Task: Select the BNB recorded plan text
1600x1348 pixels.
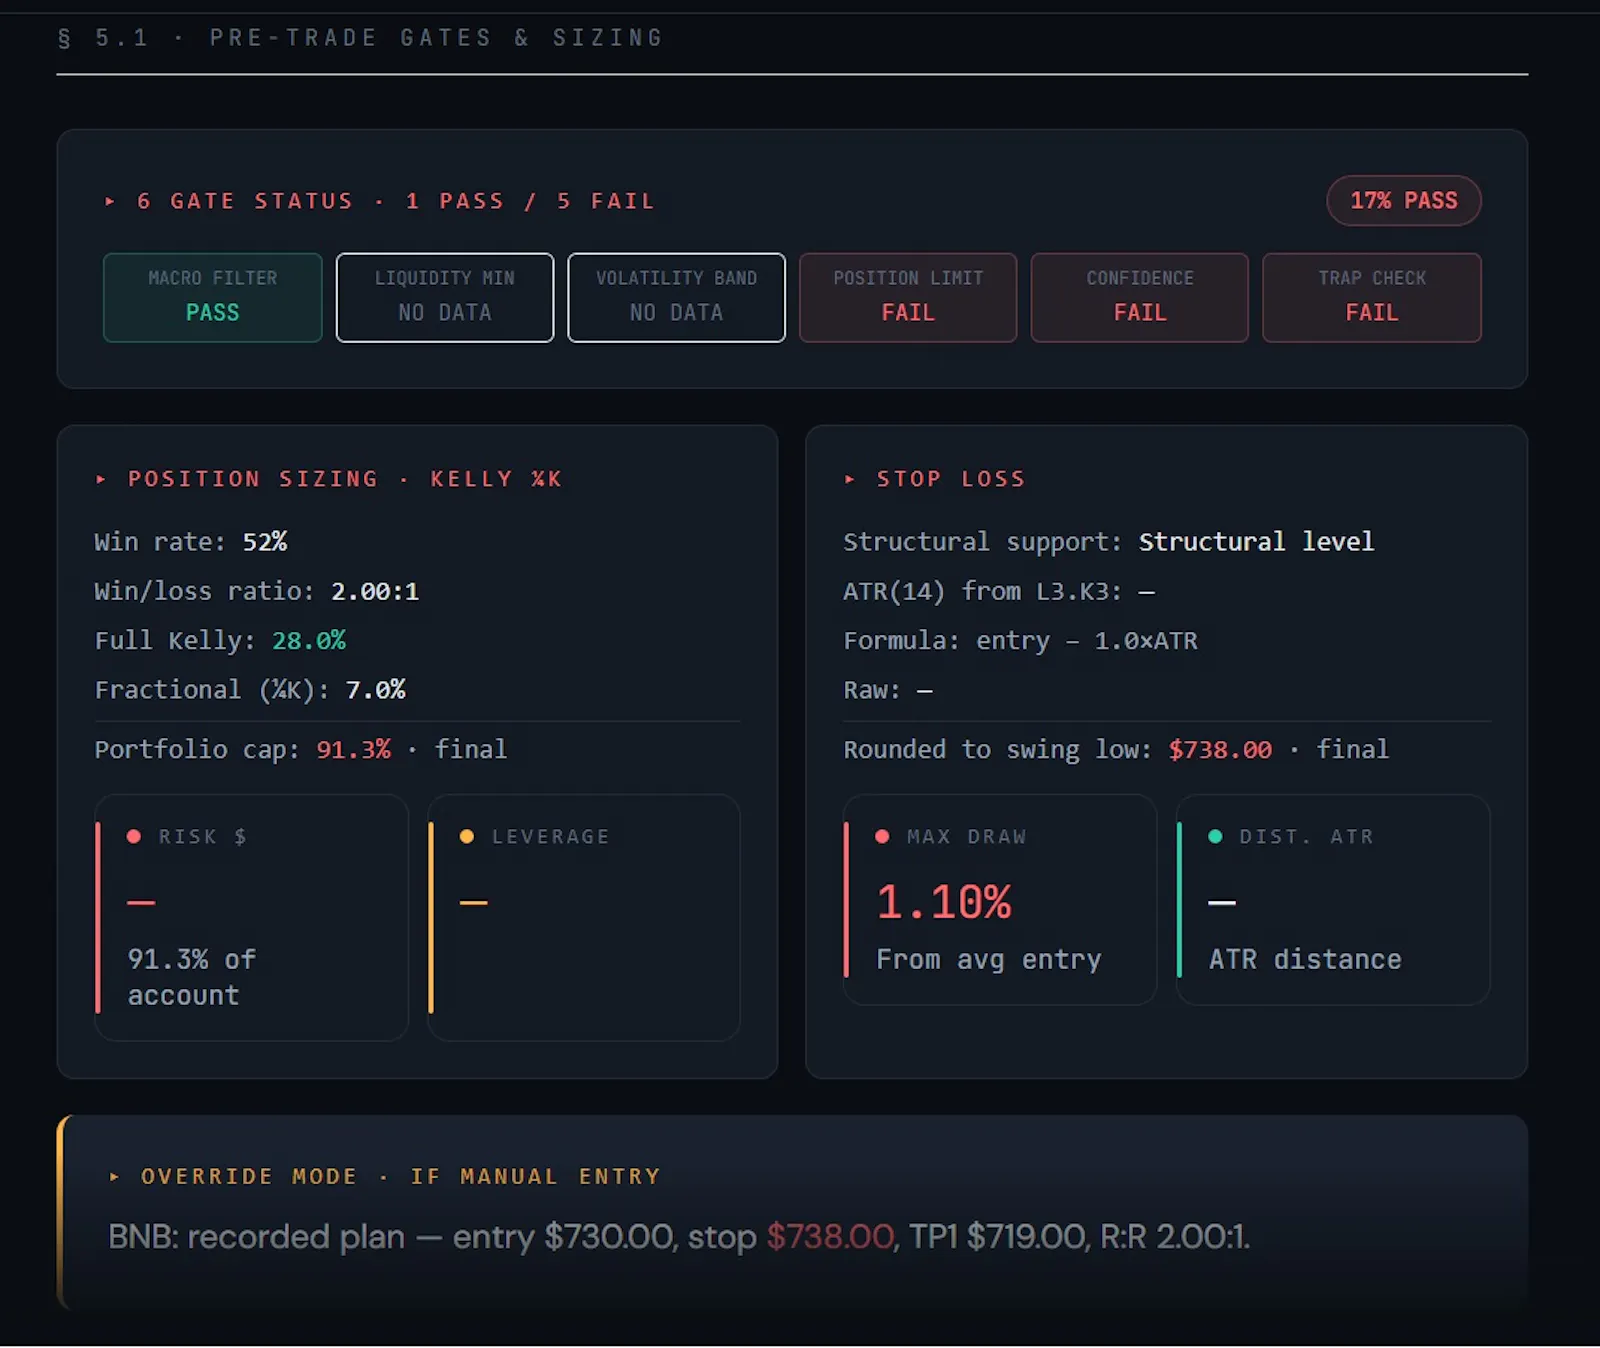Action: [679, 1237]
